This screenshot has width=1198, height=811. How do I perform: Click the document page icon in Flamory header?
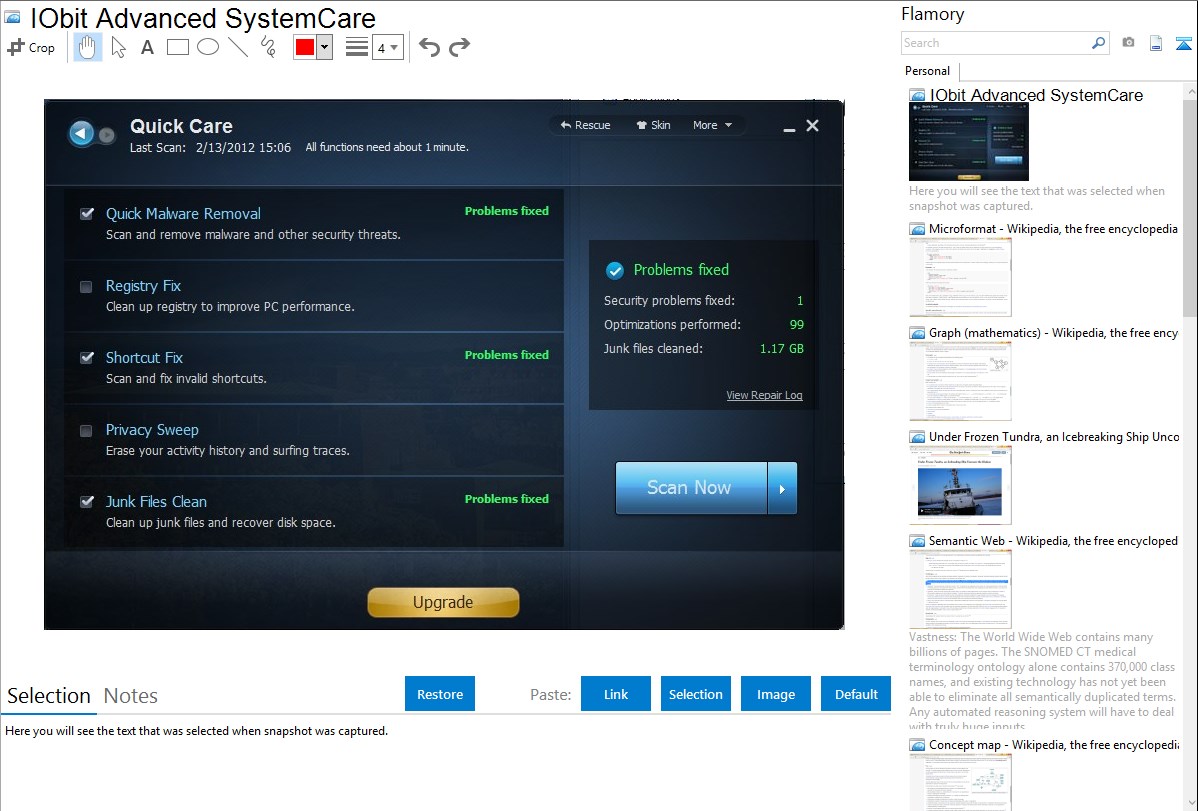pos(1156,43)
